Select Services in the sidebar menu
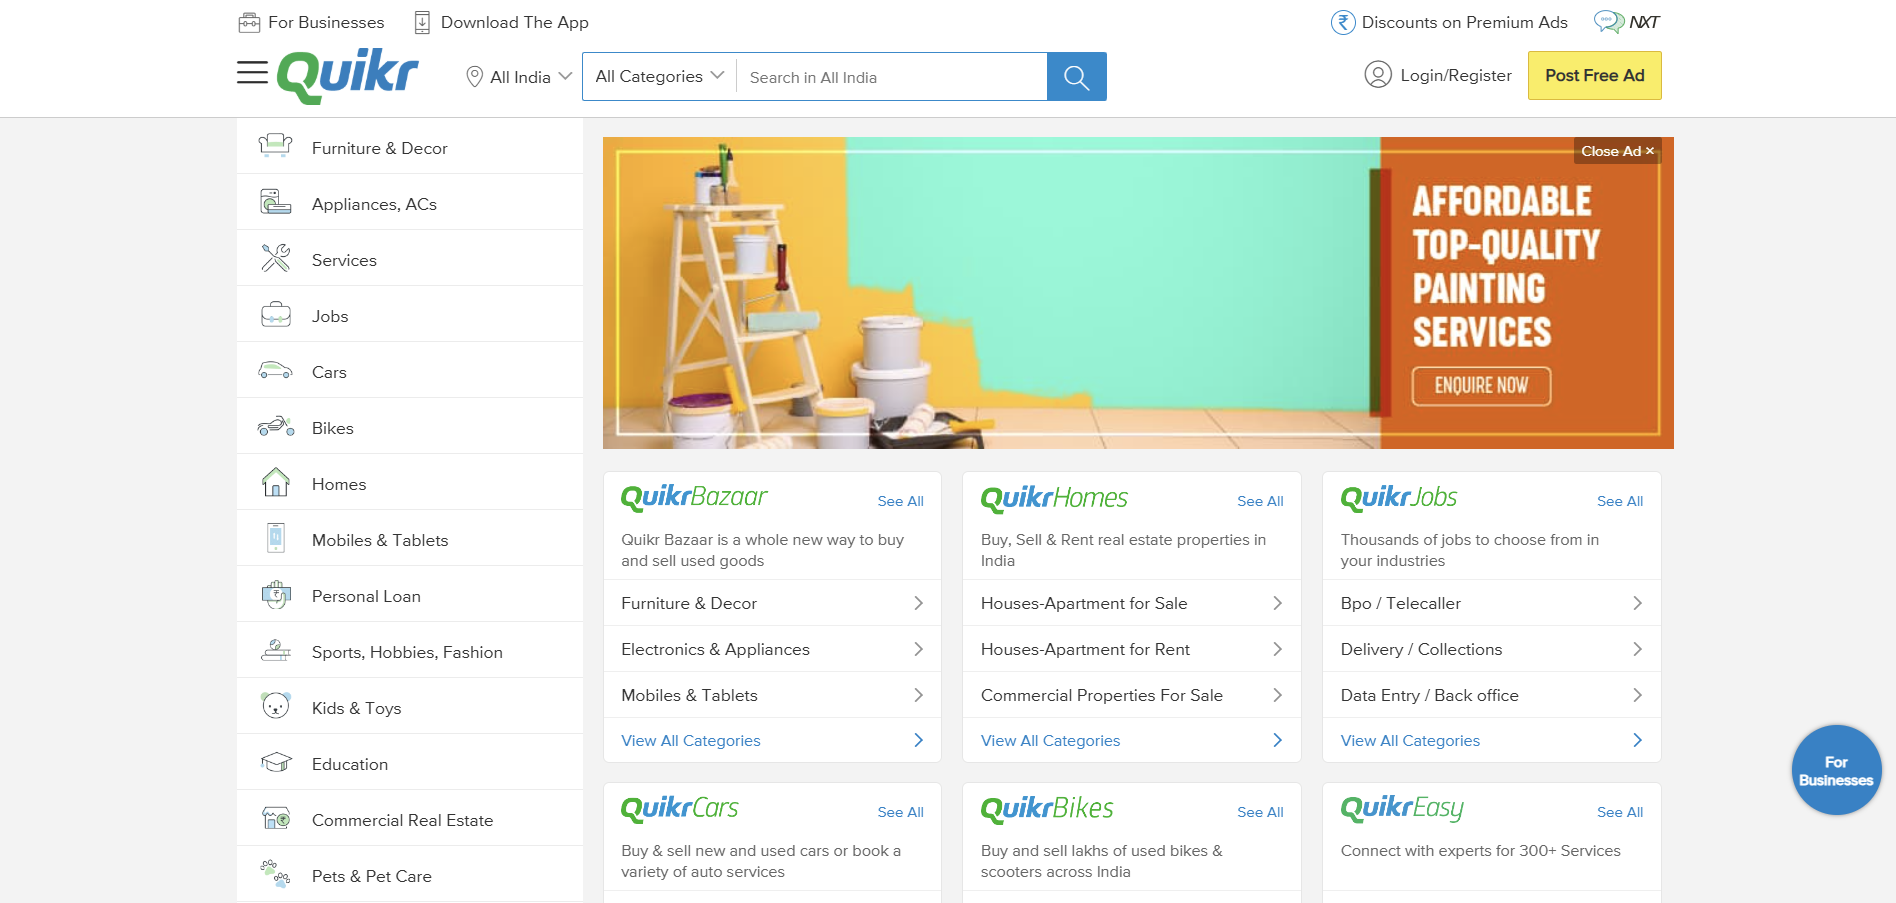 pyautogui.click(x=410, y=259)
